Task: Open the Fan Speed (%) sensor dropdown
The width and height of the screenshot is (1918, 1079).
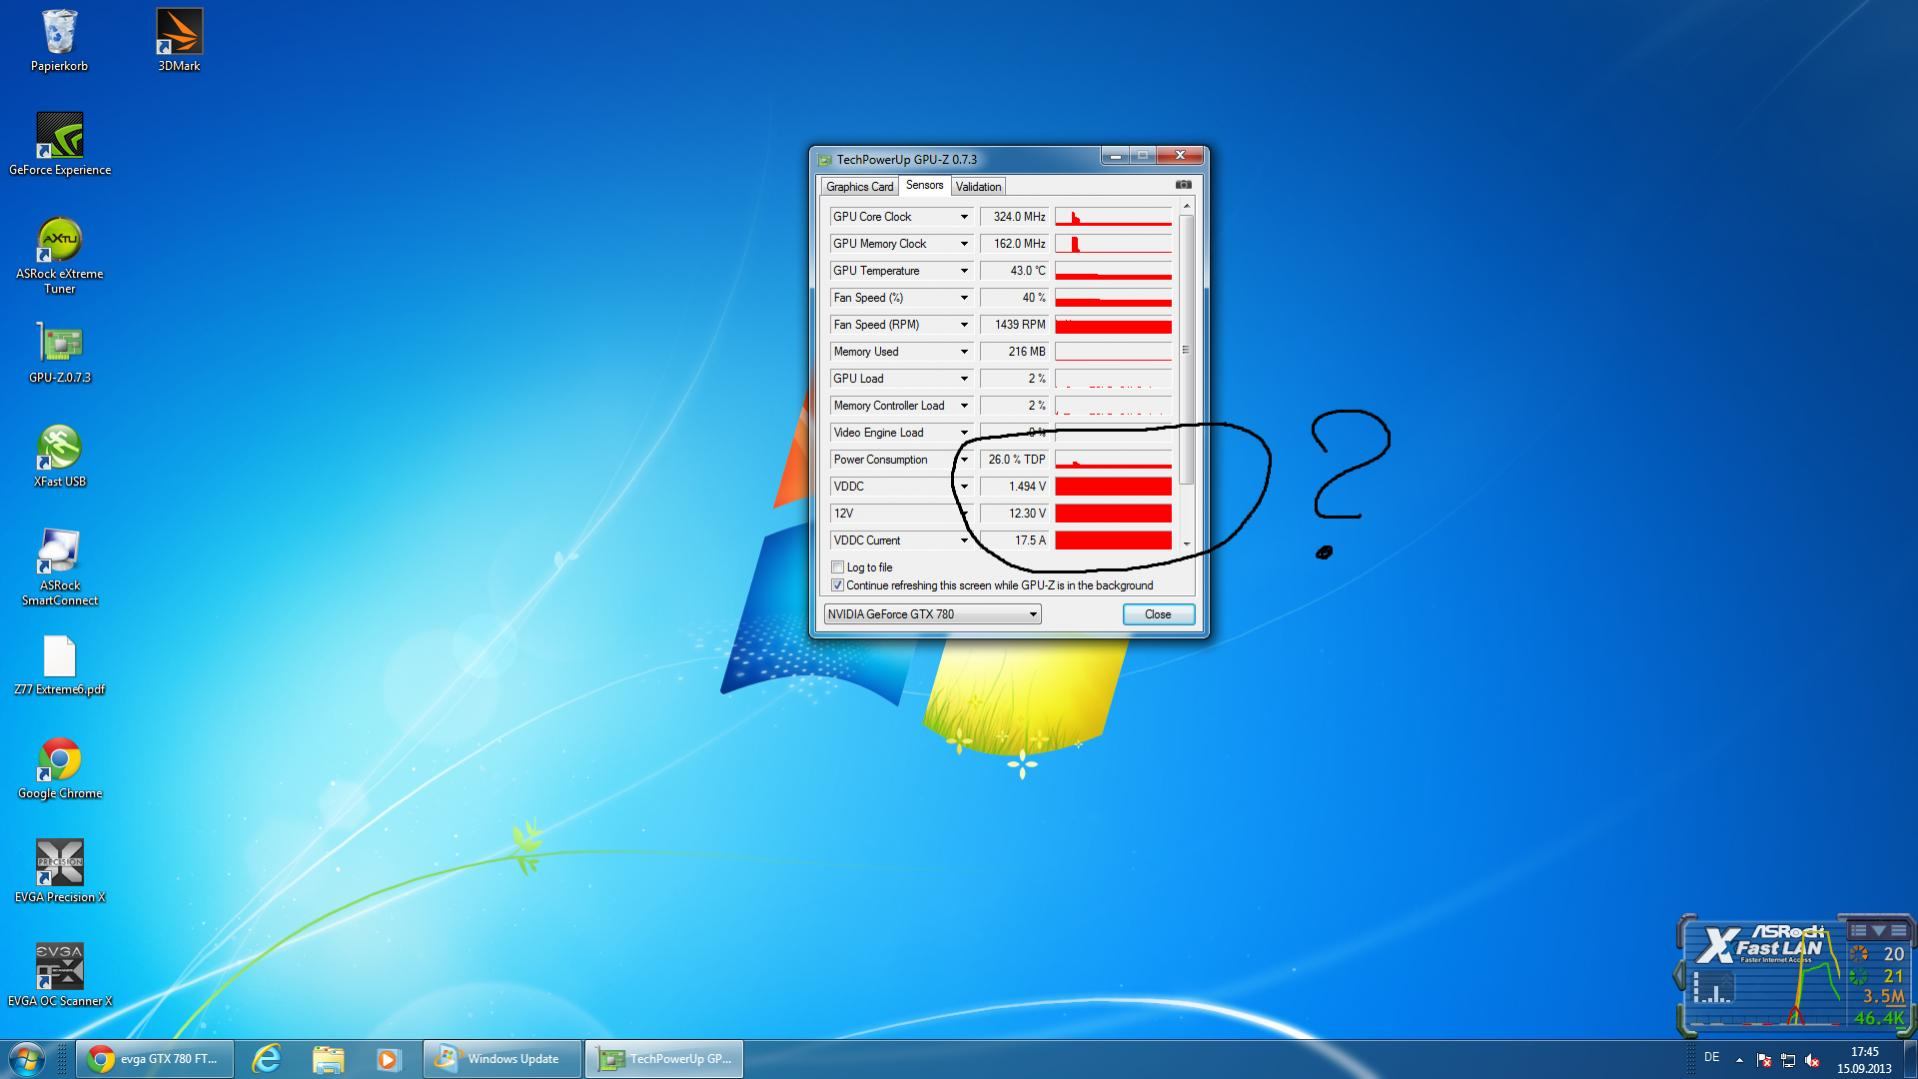Action: 964,297
